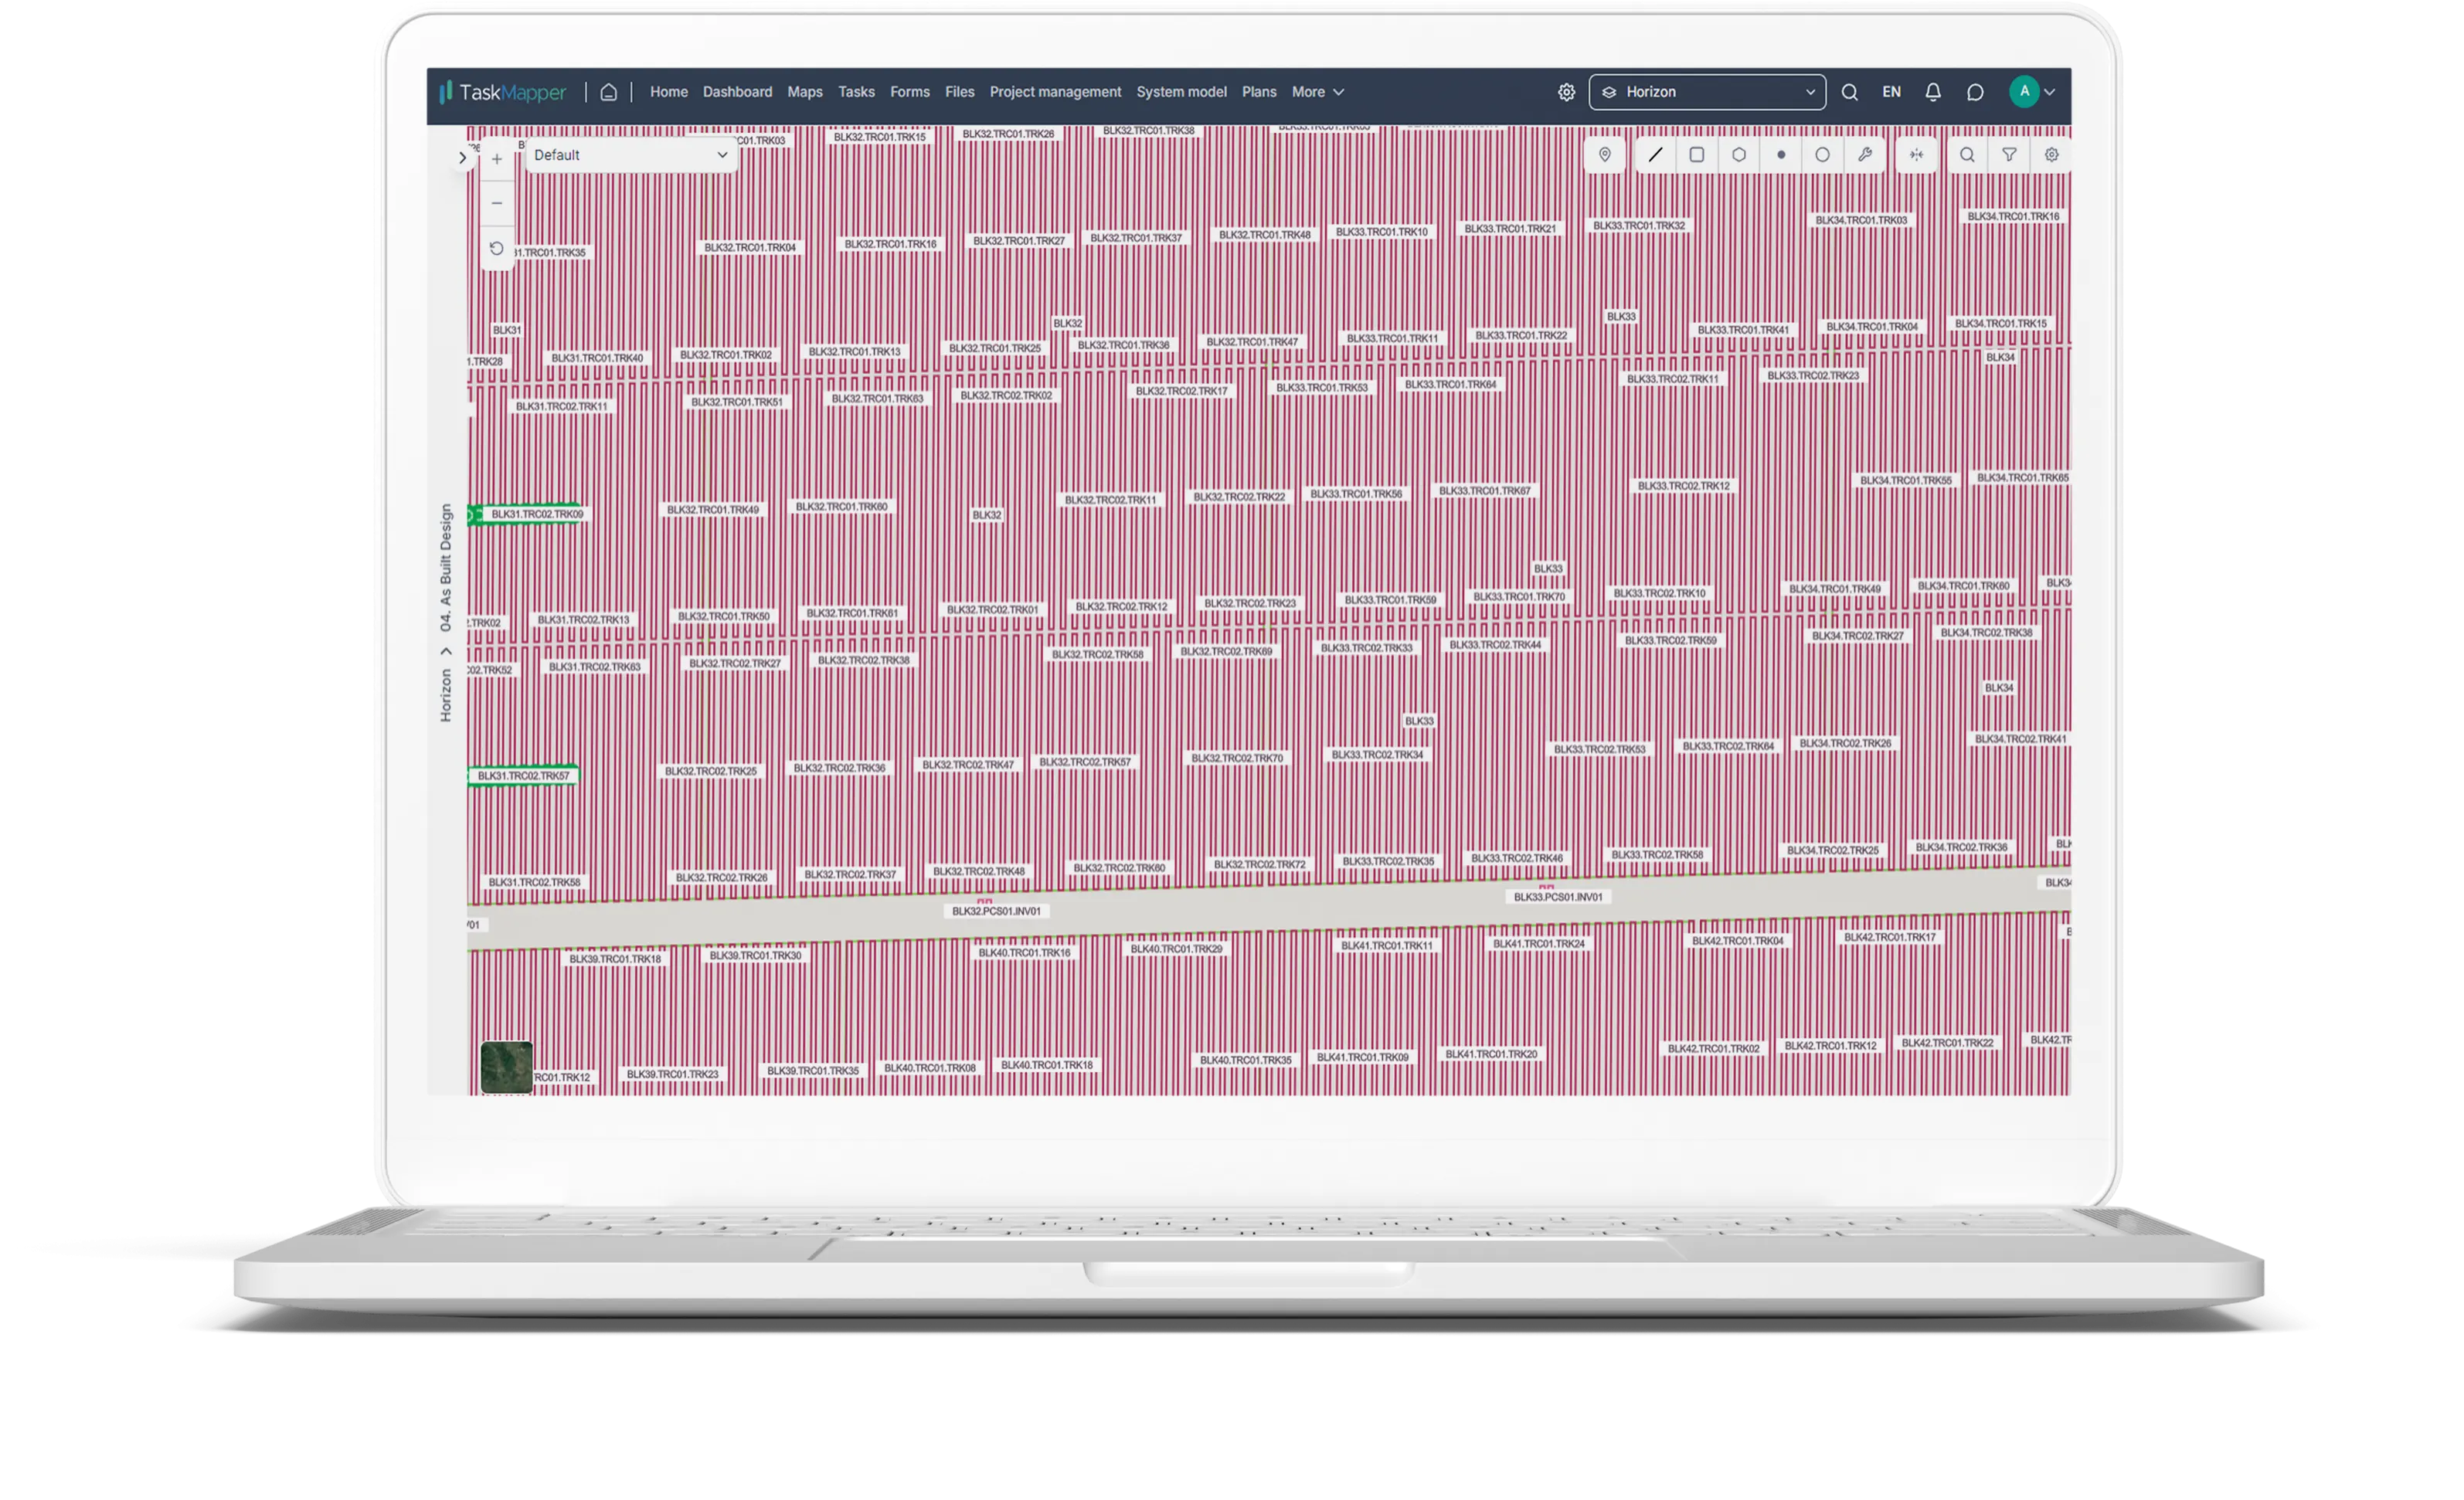The height and width of the screenshot is (1500, 2464).
Task: Open map settings gear in toolbar
Action: (2051, 155)
